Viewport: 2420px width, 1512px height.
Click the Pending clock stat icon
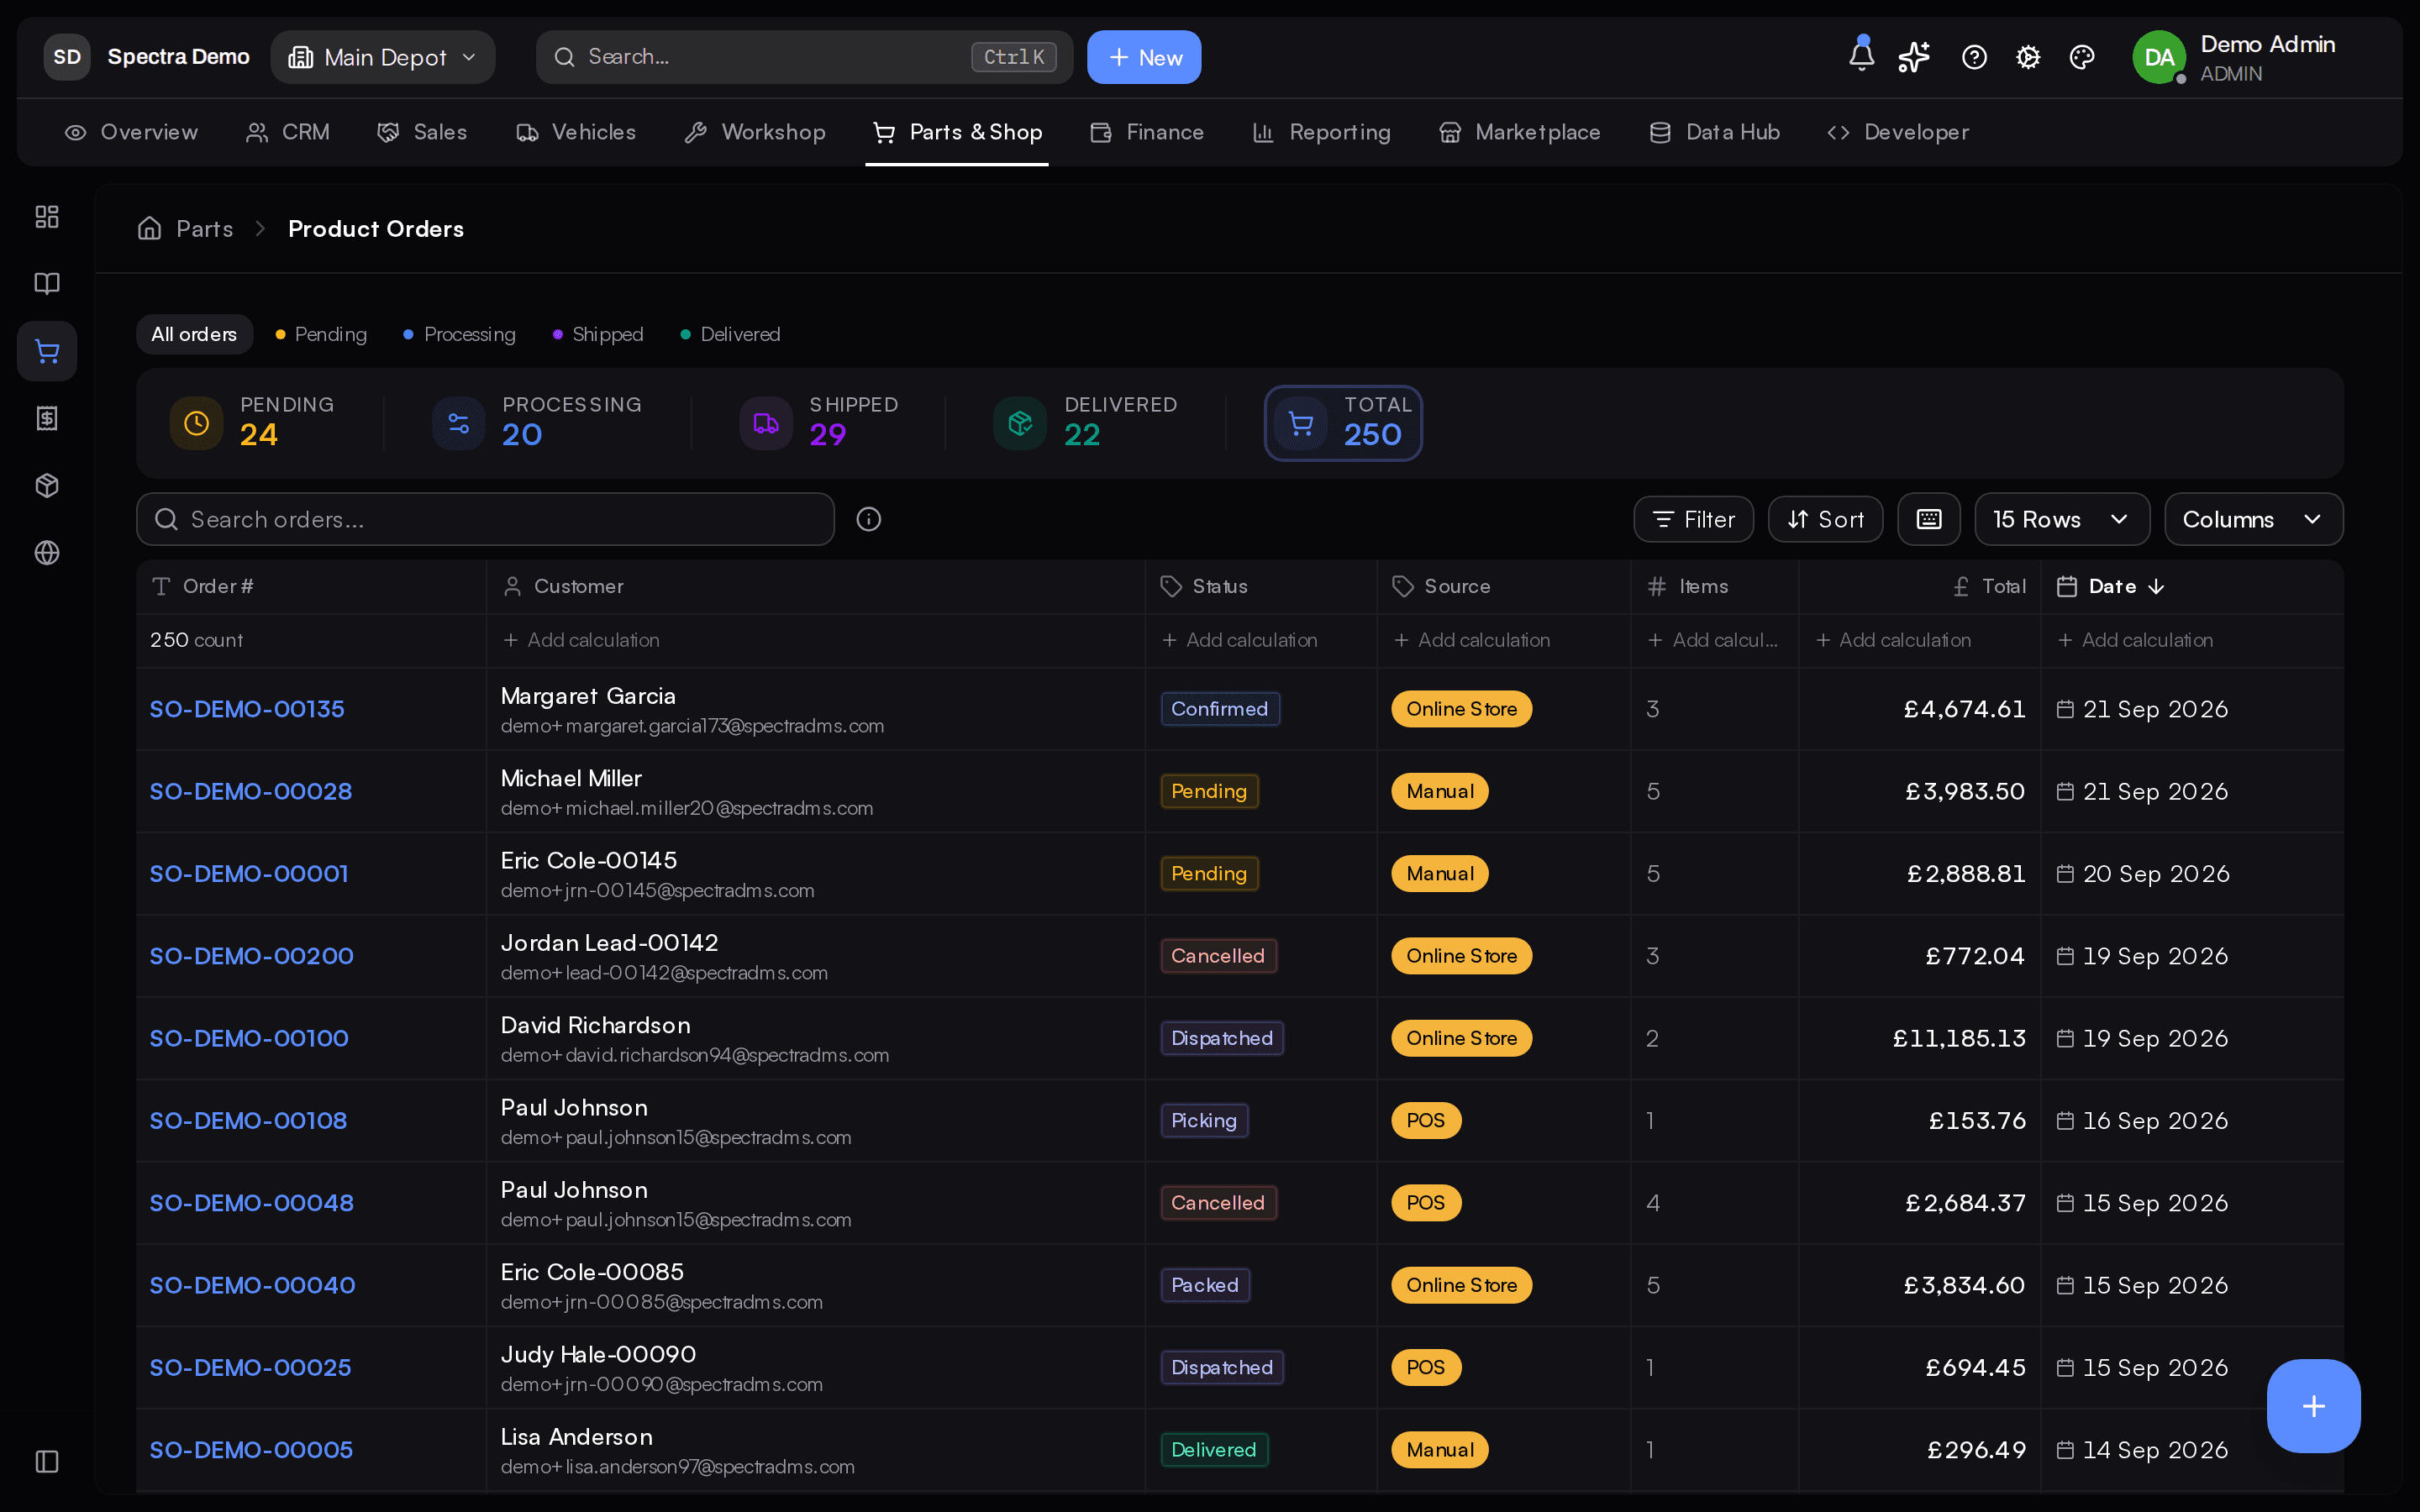coord(196,423)
